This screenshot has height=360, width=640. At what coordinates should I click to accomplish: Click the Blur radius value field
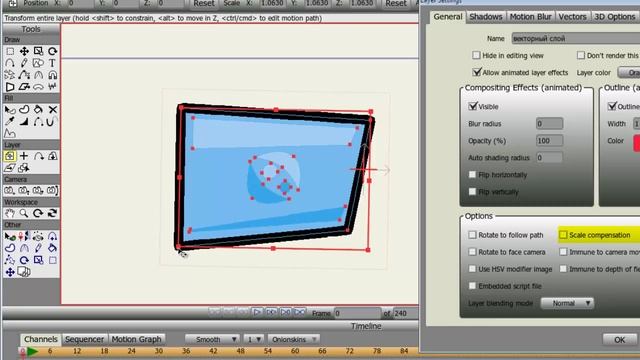pos(549,123)
